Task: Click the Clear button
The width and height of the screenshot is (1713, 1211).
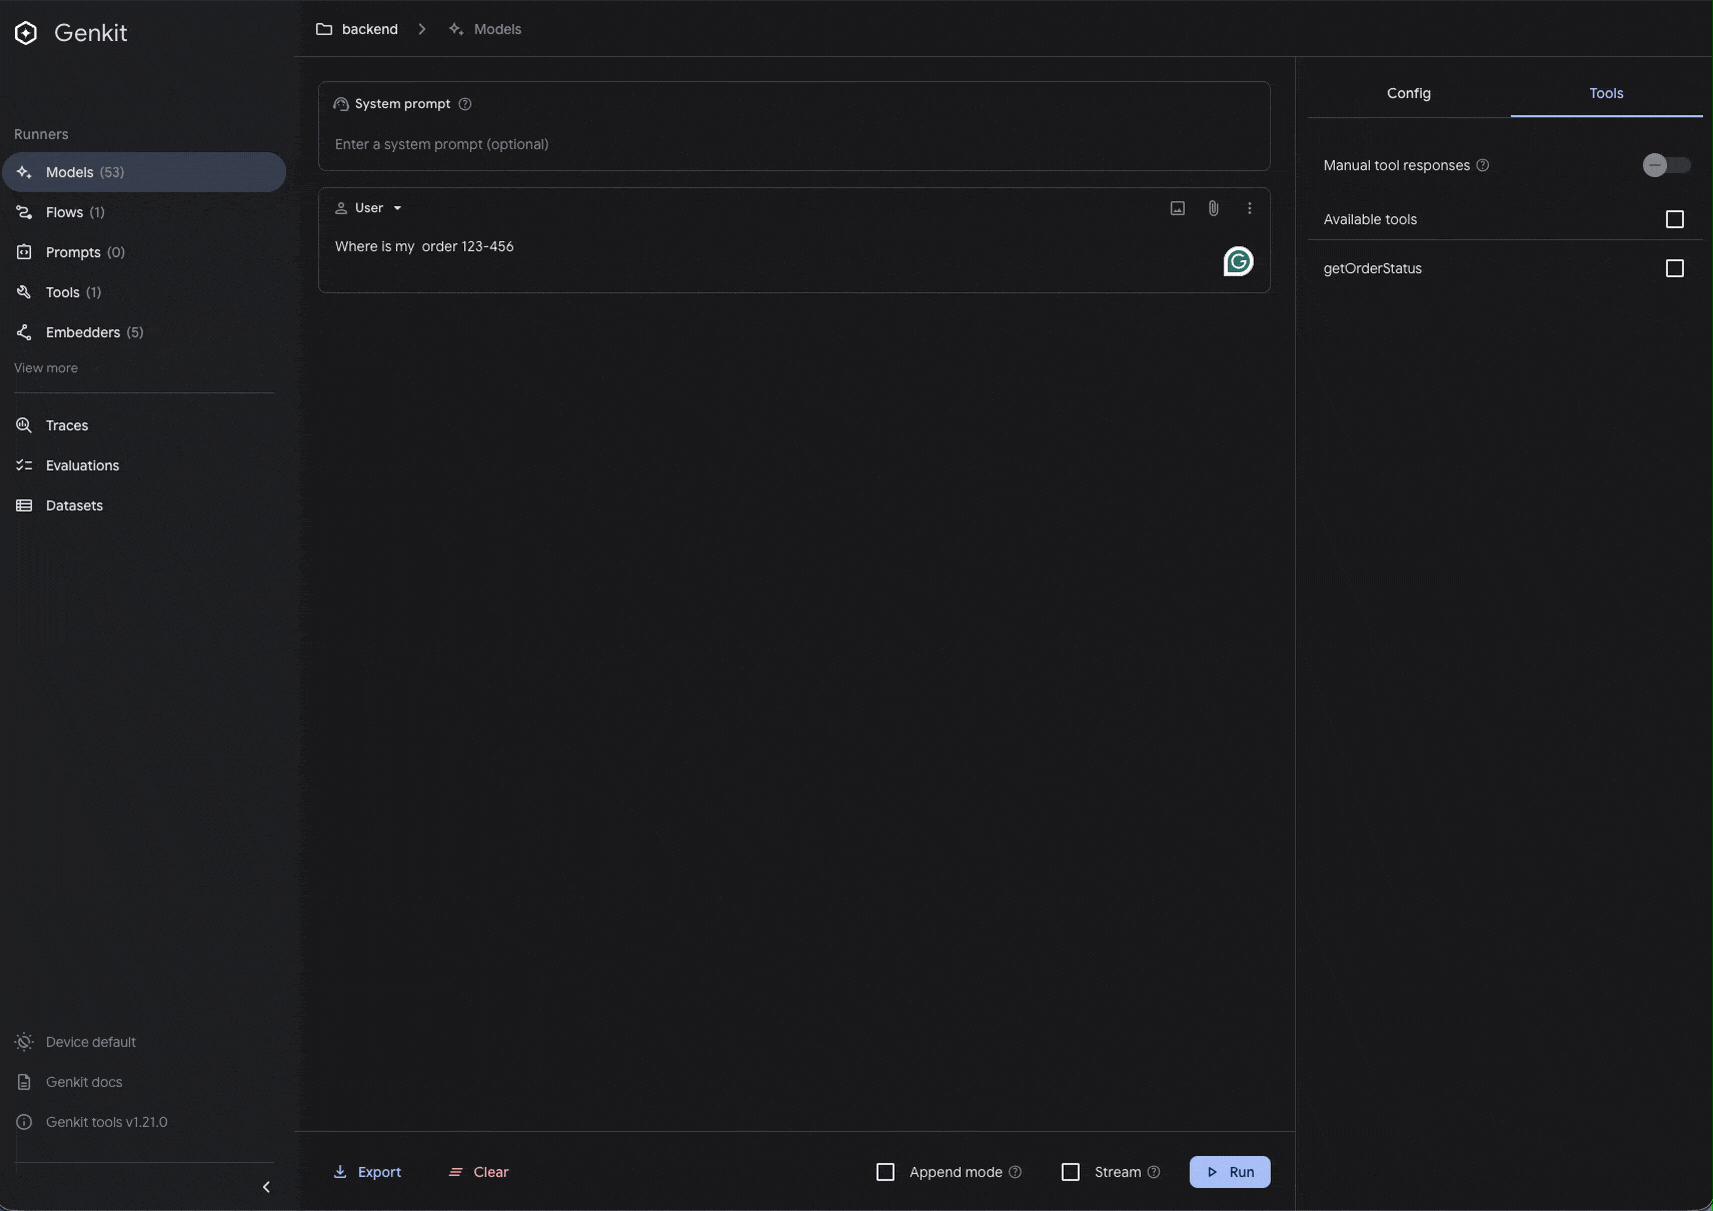Action: pos(479,1172)
